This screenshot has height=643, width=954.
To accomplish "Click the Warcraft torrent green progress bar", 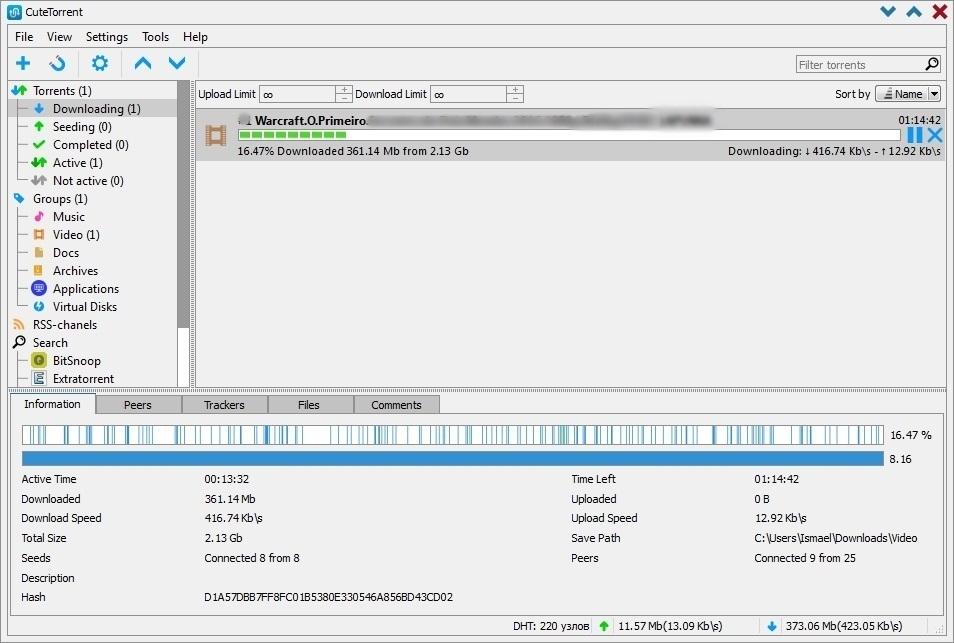I will click(569, 135).
